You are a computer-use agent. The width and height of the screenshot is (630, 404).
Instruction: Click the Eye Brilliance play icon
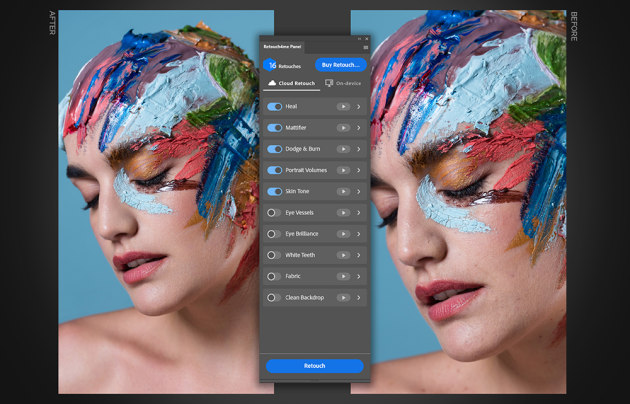coord(343,234)
